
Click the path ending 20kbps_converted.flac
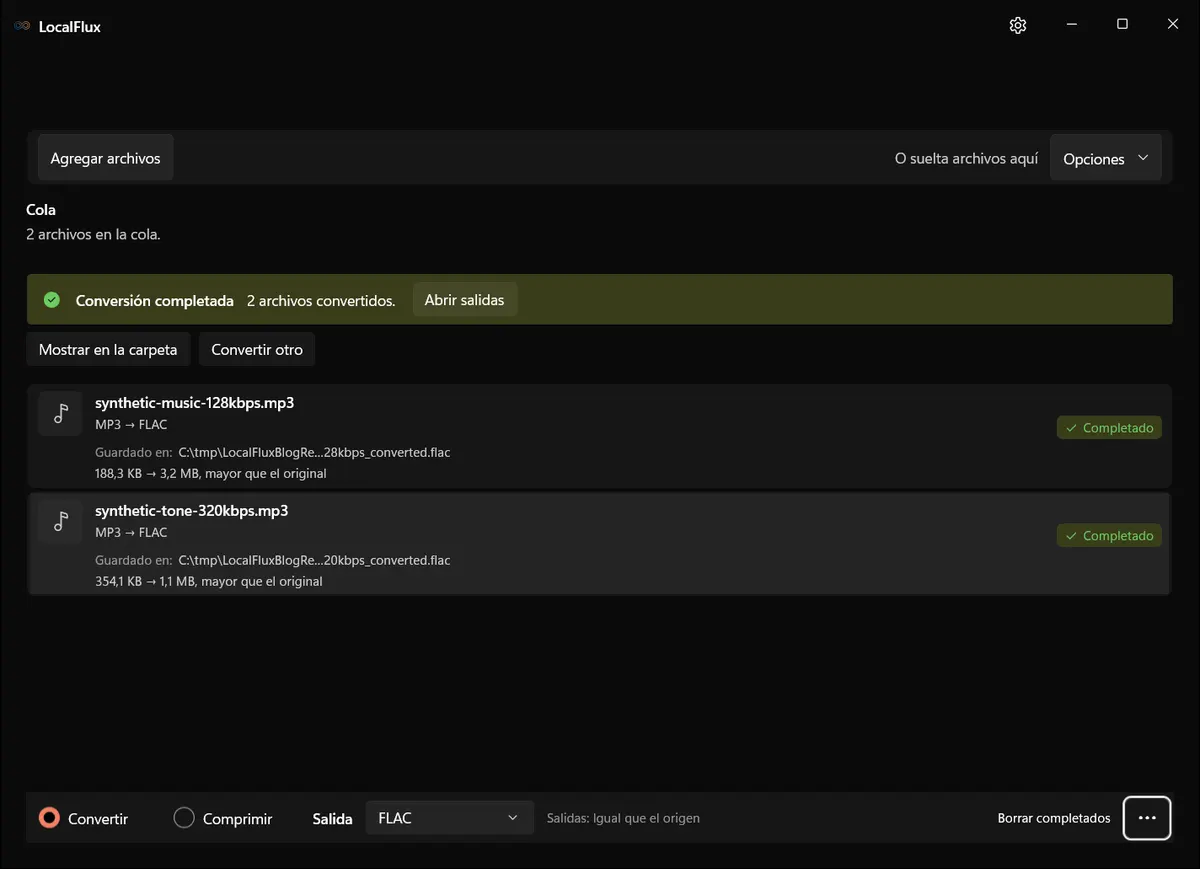pos(315,561)
